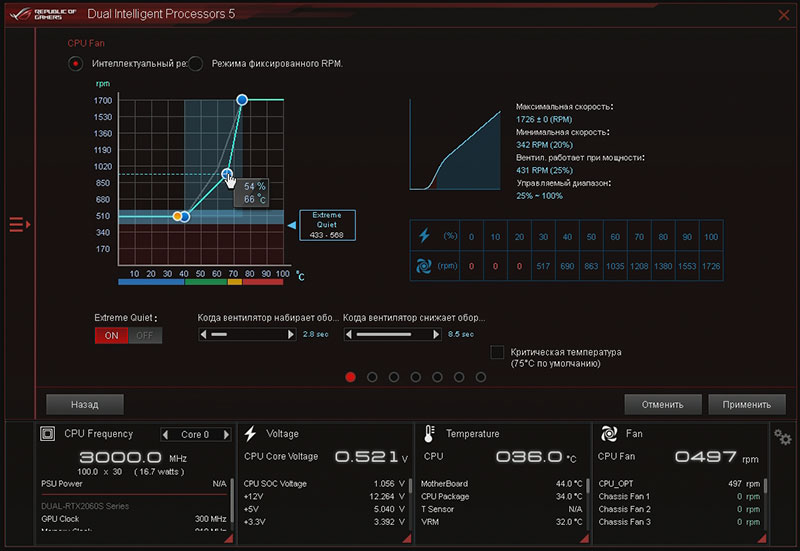Select the Режима фиксированного RPM radio button
800x551 pixels.
tap(195, 64)
